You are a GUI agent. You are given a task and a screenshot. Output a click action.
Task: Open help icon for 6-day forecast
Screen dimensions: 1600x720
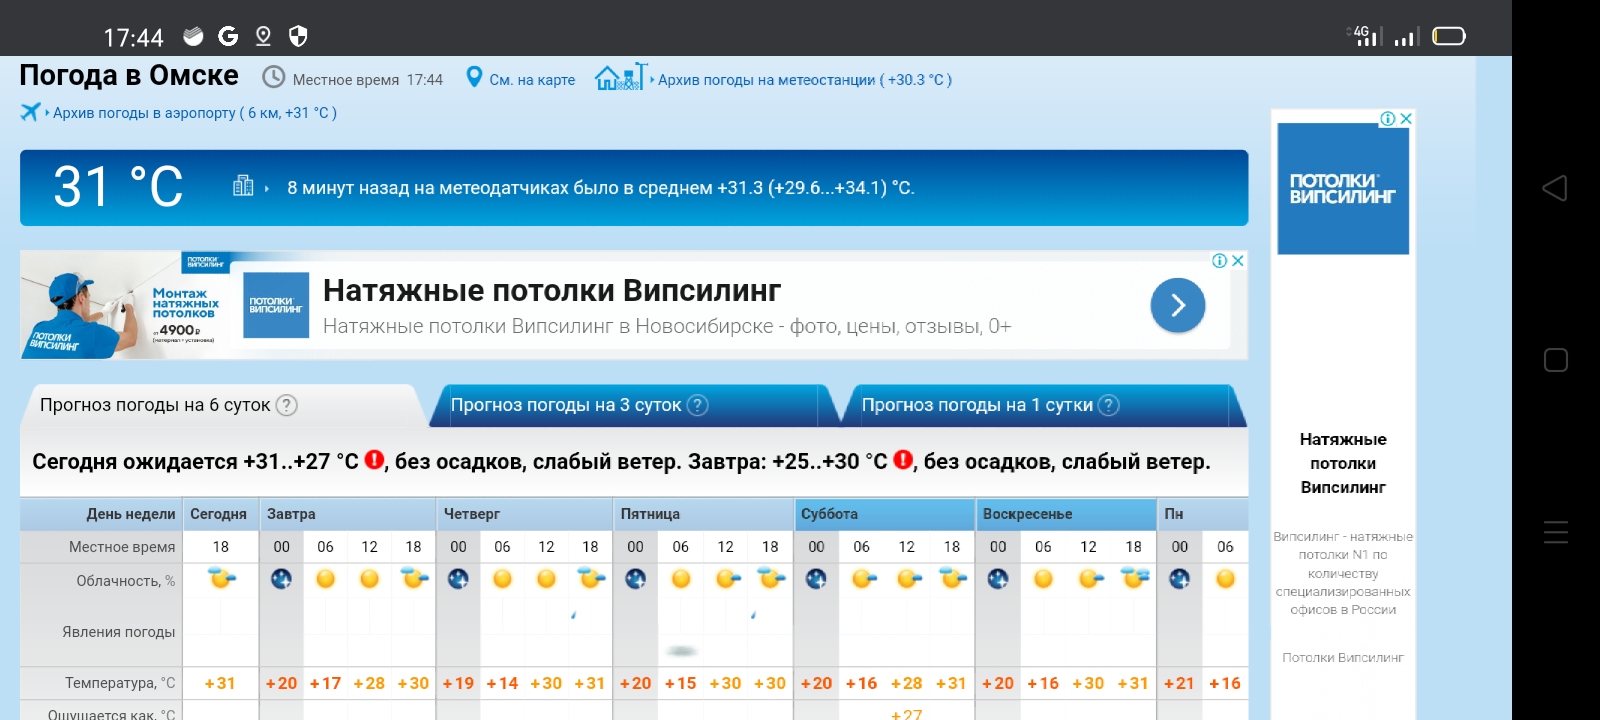click(286, 405)
